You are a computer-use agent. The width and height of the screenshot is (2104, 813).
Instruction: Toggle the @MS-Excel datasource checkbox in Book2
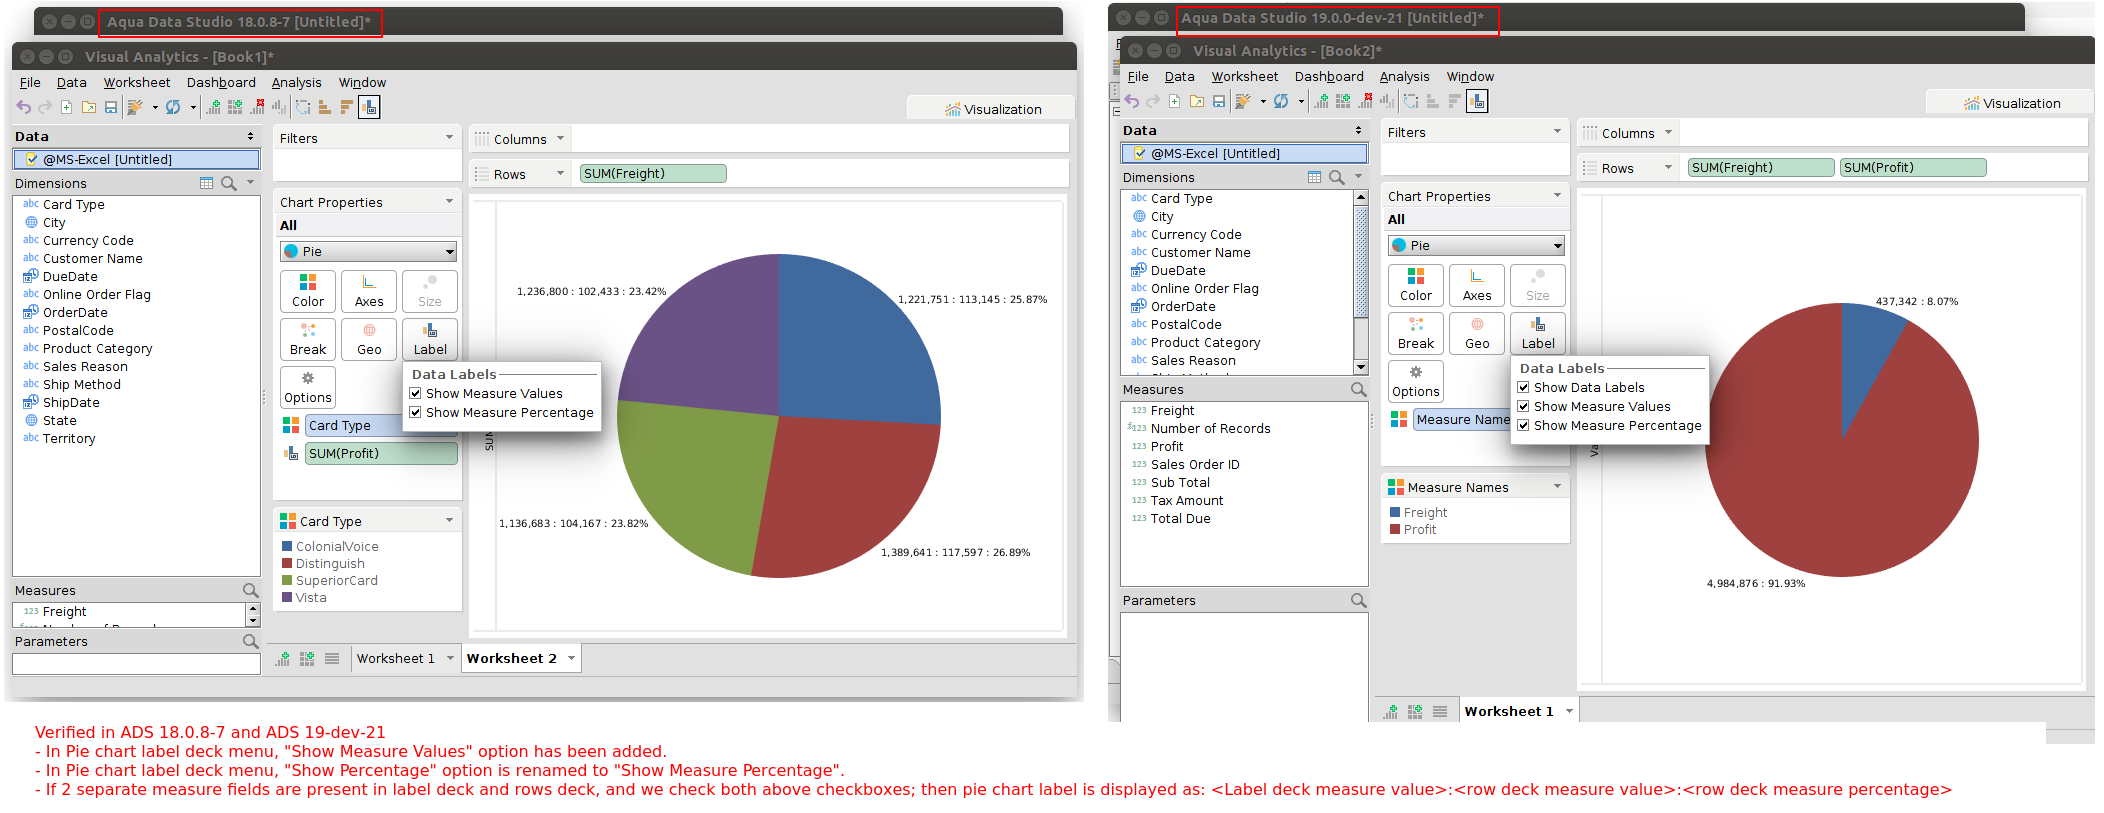1140,153
